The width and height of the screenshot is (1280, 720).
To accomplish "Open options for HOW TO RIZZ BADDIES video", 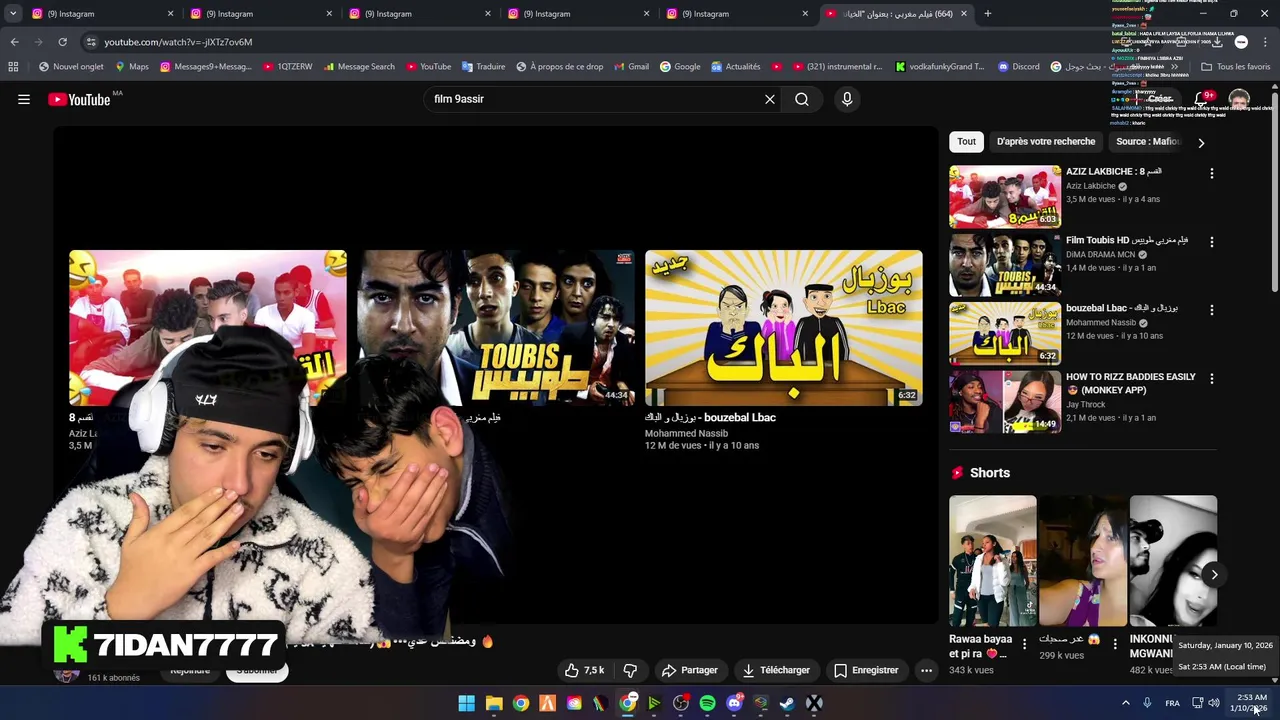I will click(1212, 379).
